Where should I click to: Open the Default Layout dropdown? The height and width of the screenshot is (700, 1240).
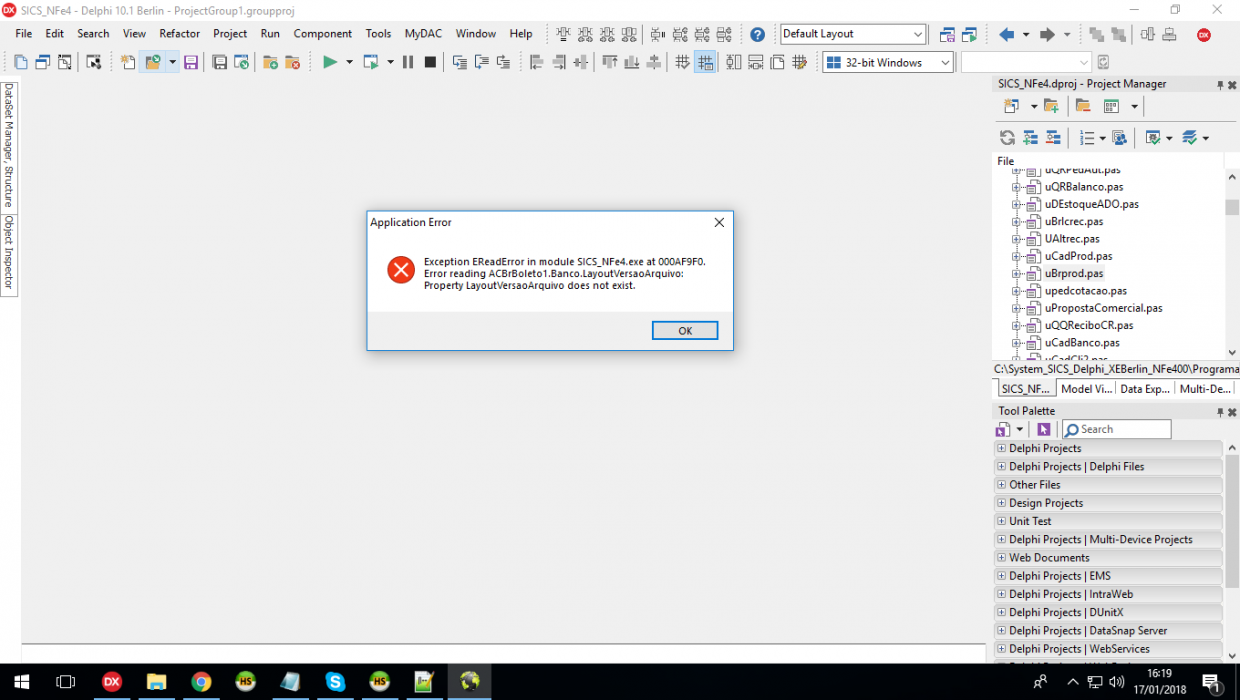tap(853, 34)
